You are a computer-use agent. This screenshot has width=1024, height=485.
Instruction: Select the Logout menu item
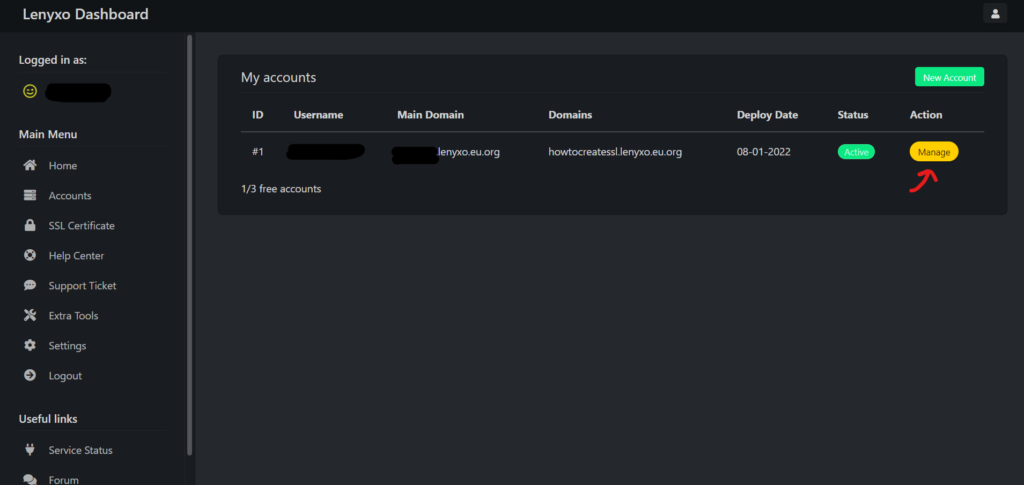[x=65, y=376]
